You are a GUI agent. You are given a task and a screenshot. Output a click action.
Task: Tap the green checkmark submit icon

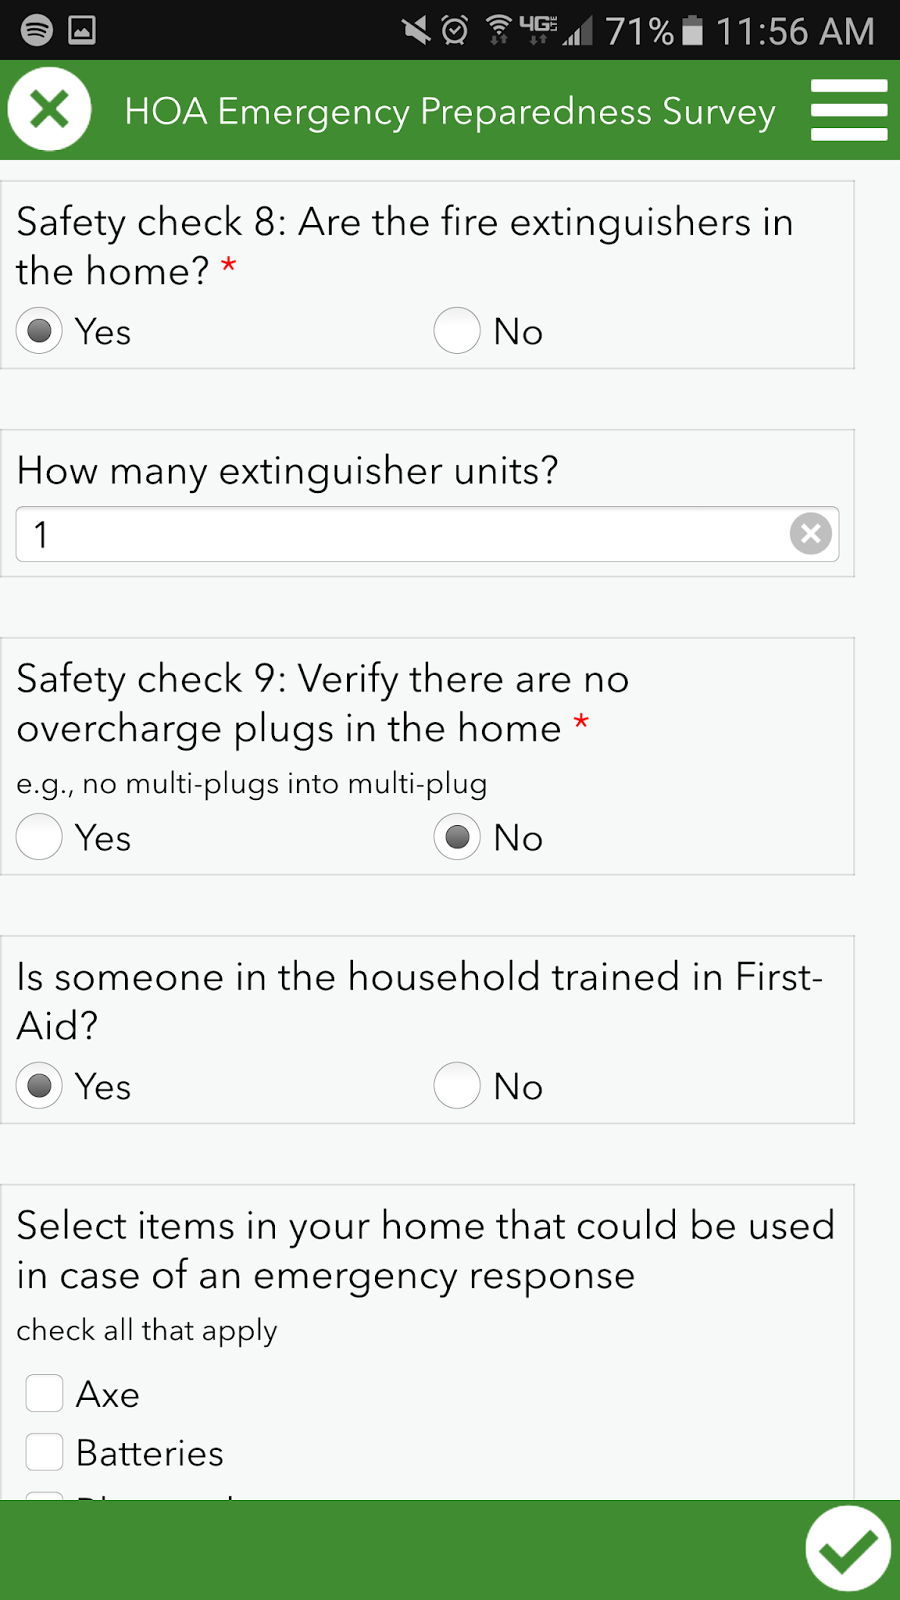coord(848,1548)
